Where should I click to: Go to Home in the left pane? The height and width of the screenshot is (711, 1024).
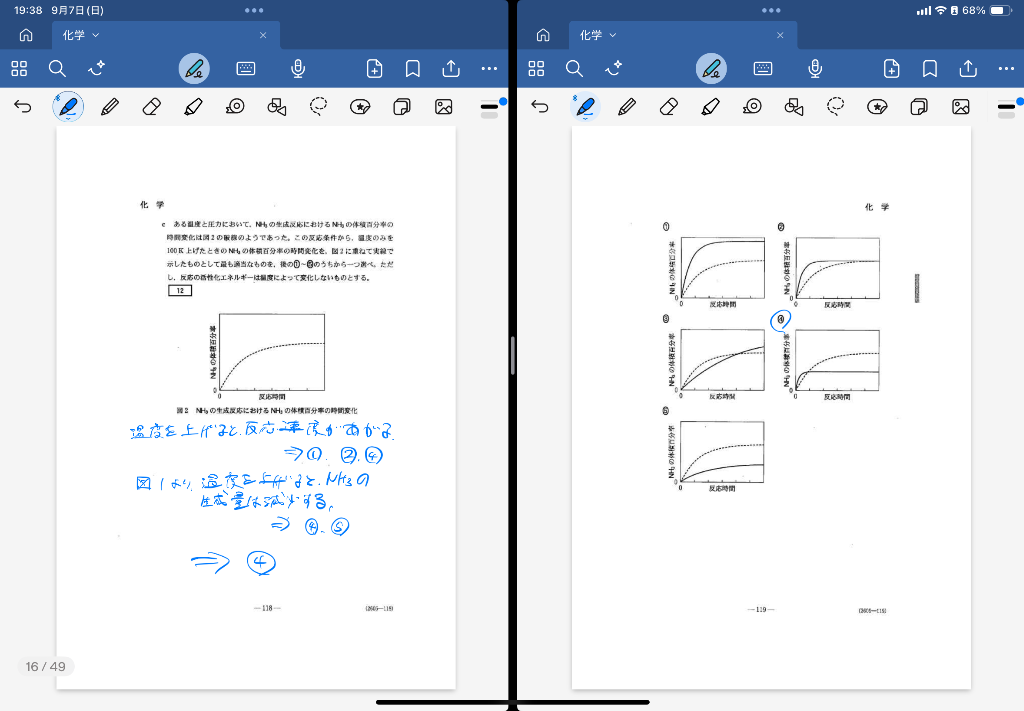click(26, 35)
